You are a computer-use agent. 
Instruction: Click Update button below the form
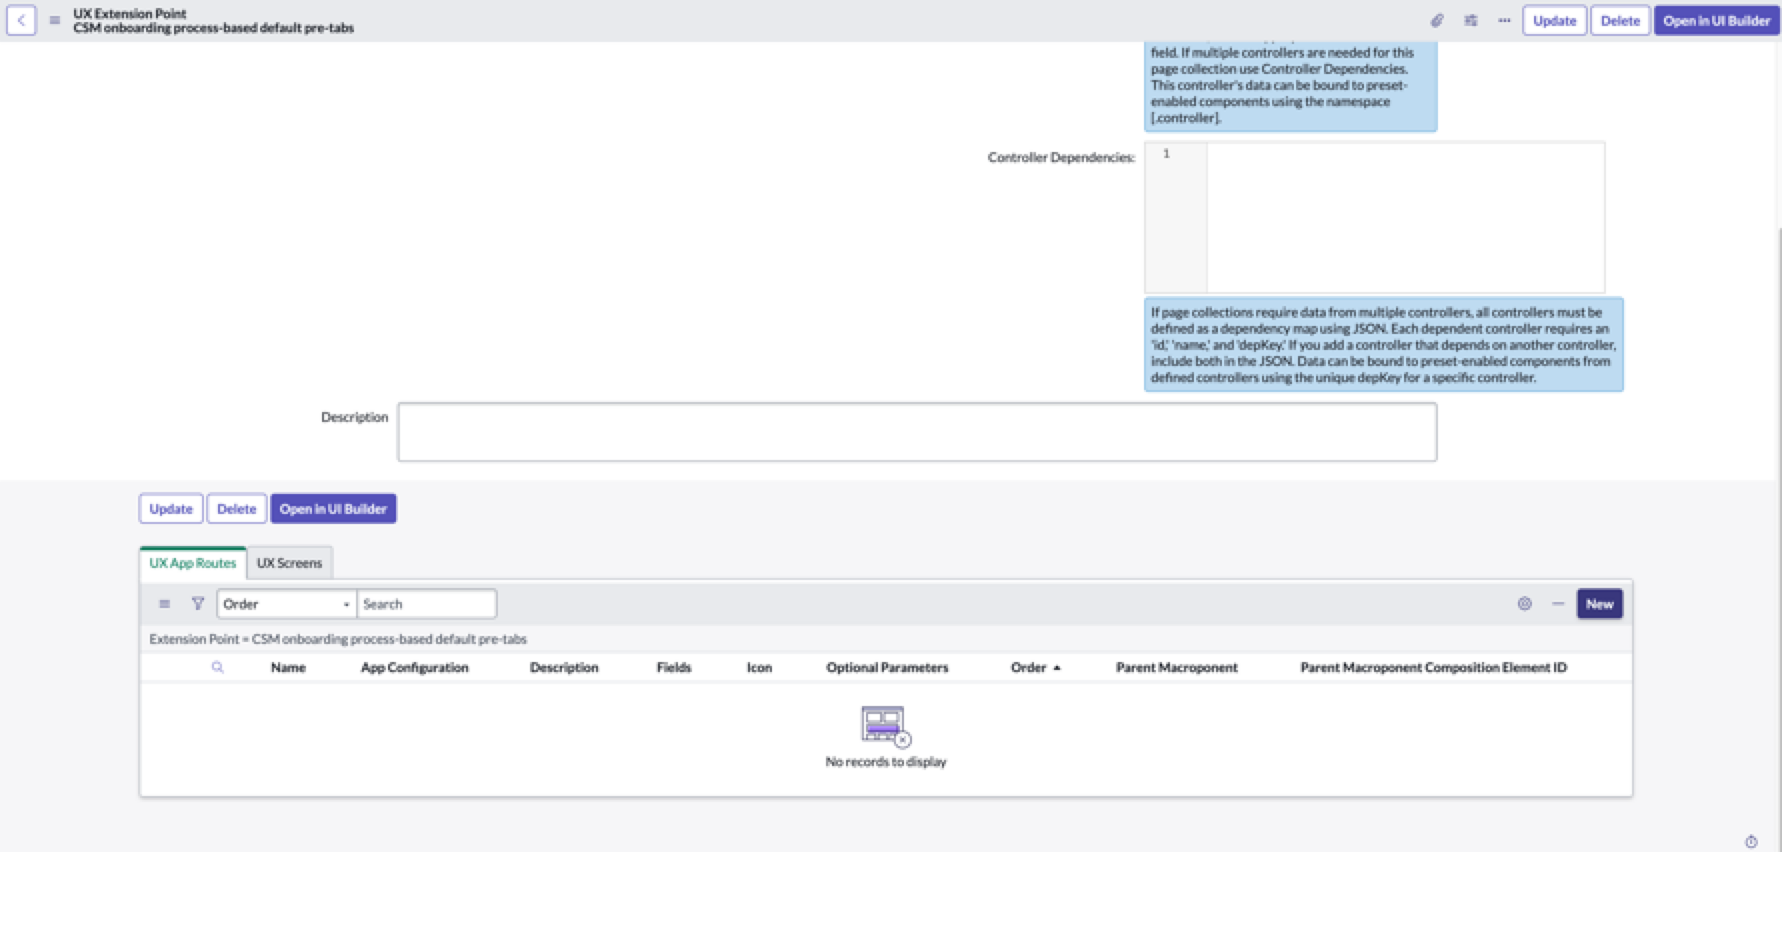pos(171,508)
